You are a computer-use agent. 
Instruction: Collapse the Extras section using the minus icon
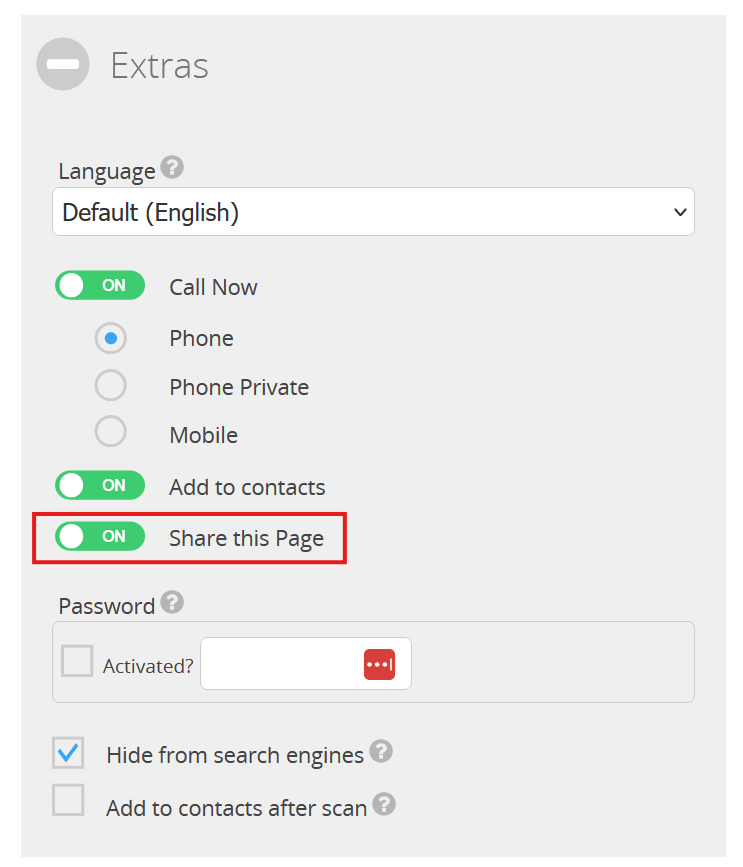tap(62, 64)
